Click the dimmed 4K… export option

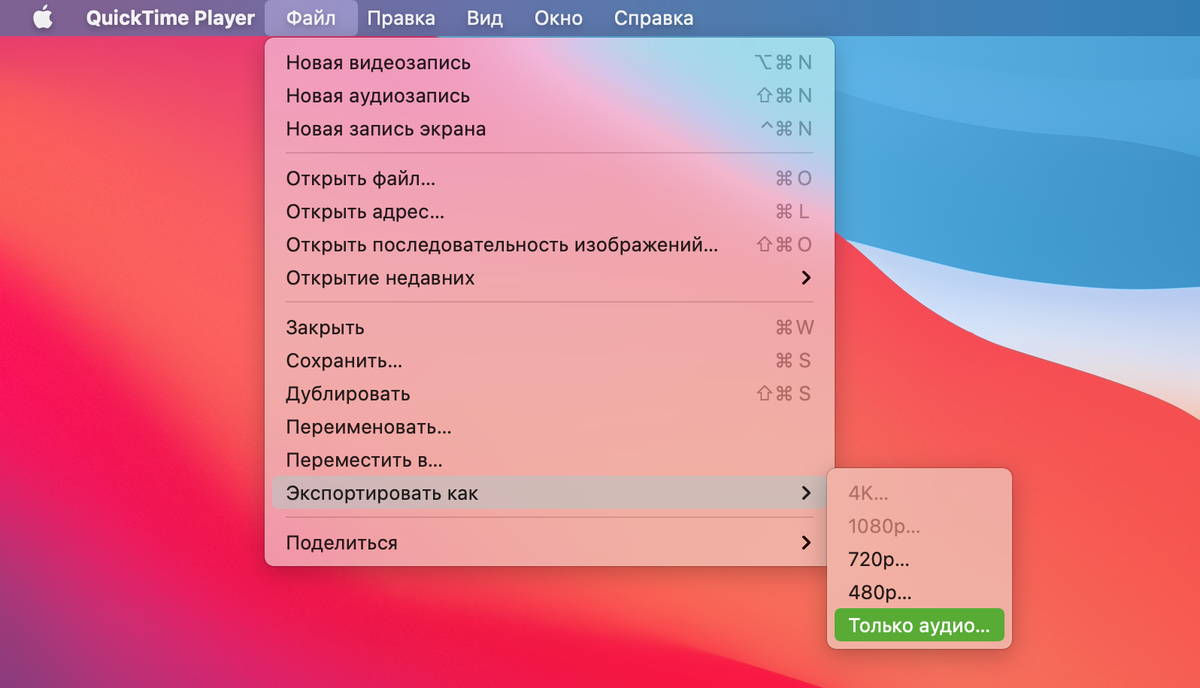[919, 493]
